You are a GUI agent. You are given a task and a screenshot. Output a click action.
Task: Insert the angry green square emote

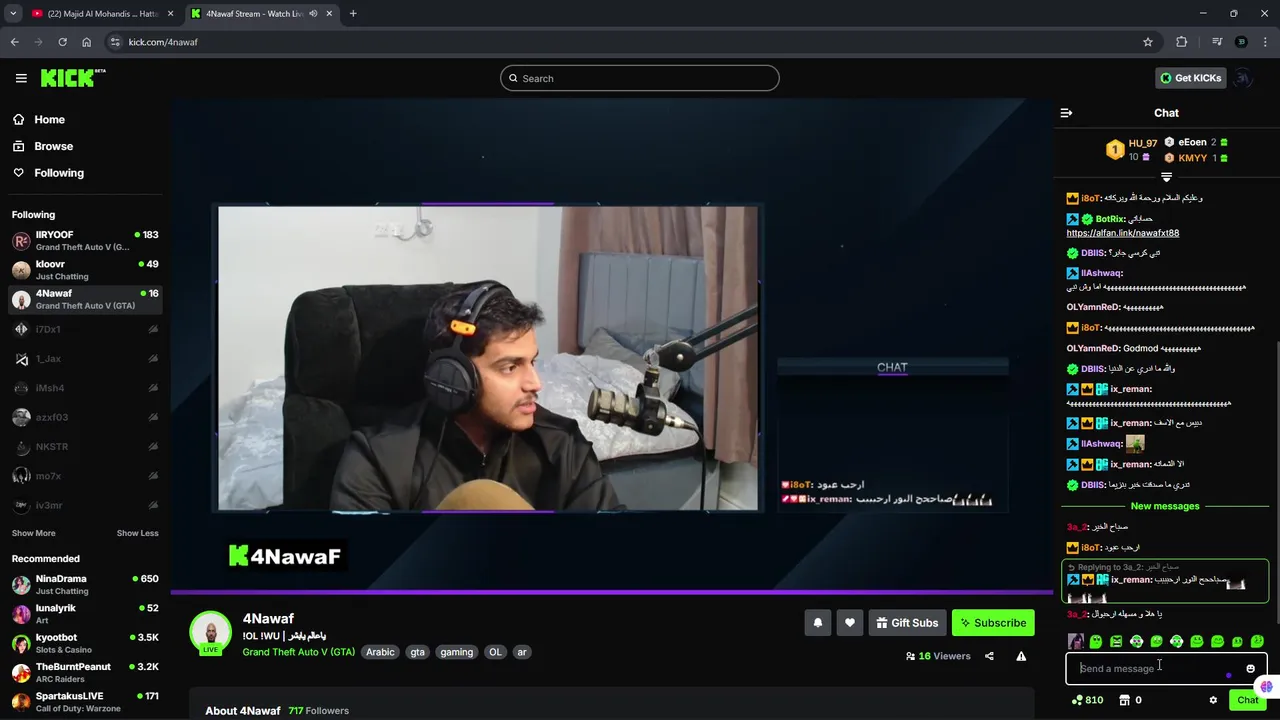tap(1116, 642)
